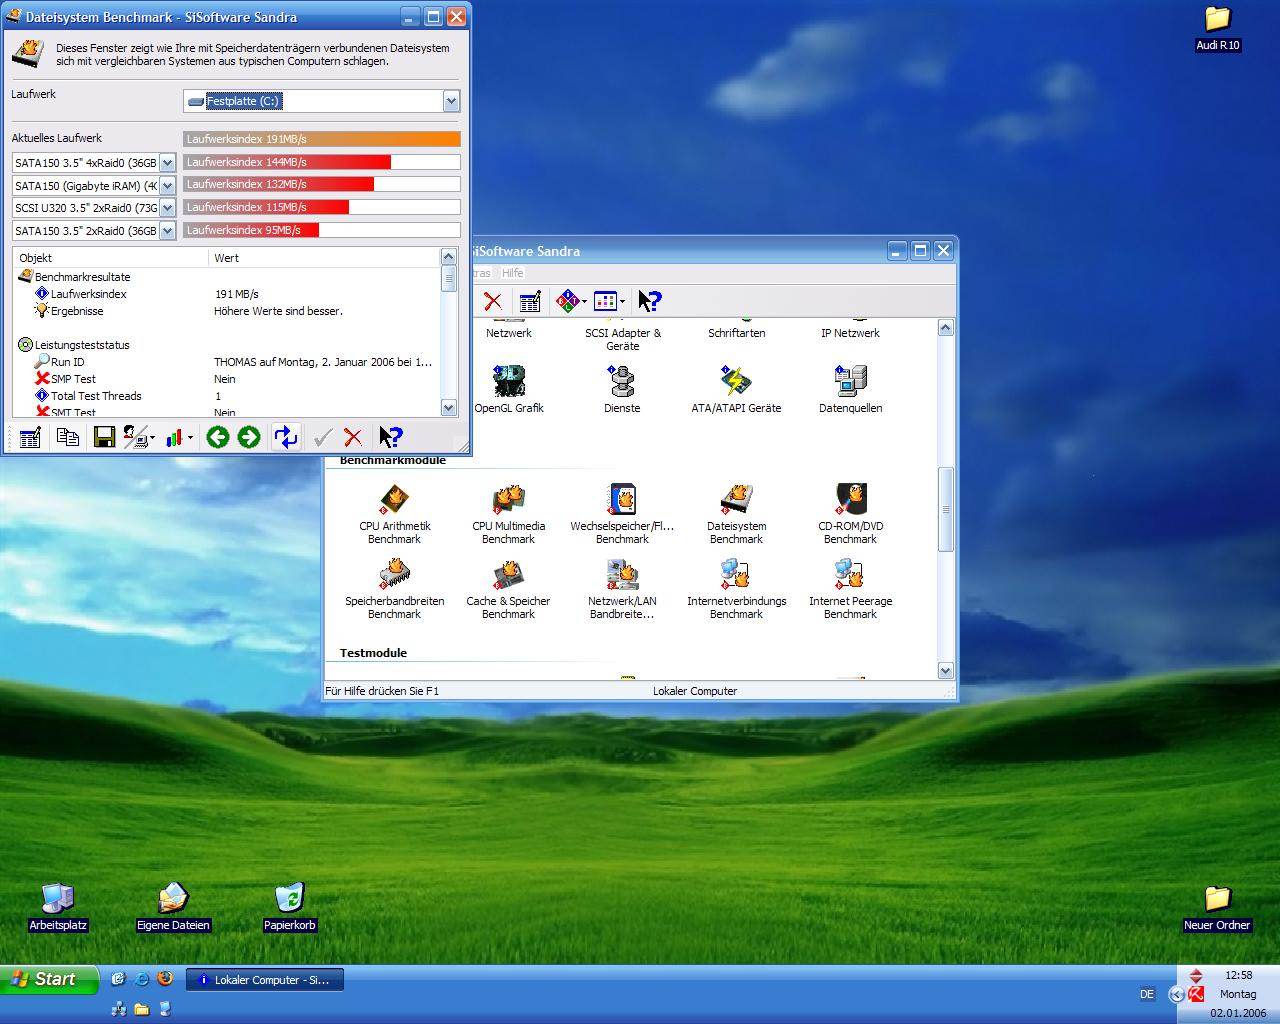Click the red Laufwerksindex 144MB/s bar

322,162
